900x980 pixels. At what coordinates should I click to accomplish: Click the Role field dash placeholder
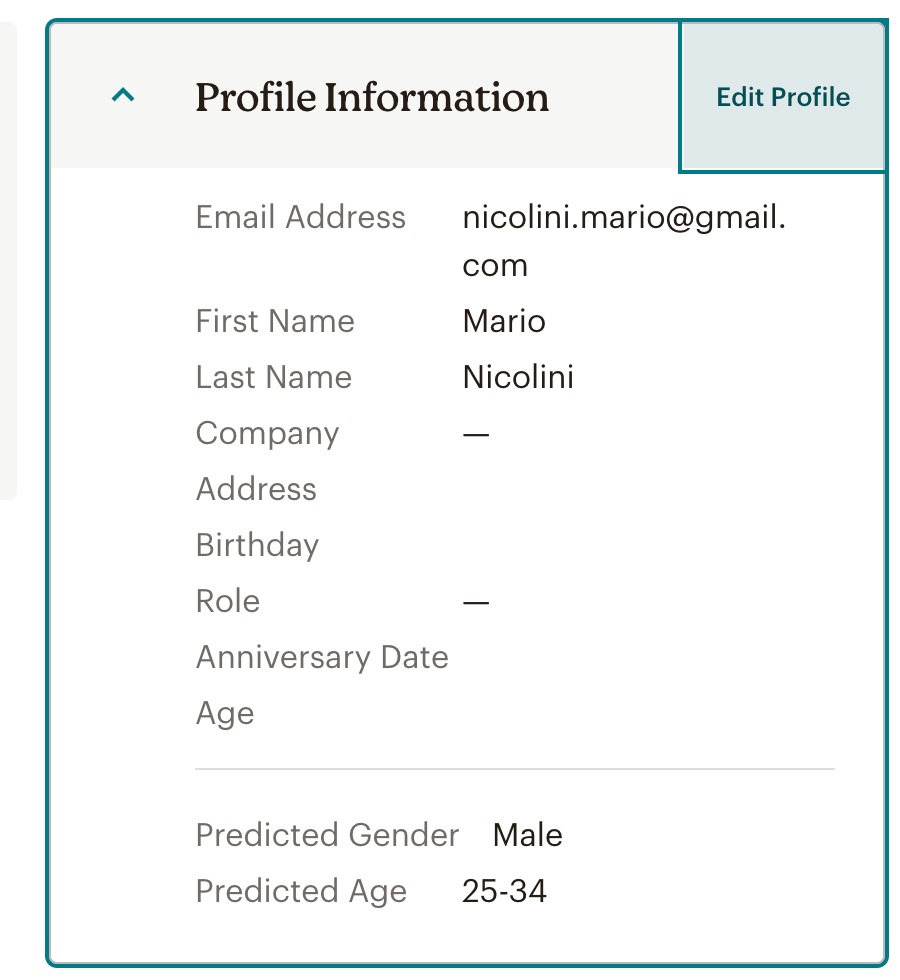tap(475, 601)
